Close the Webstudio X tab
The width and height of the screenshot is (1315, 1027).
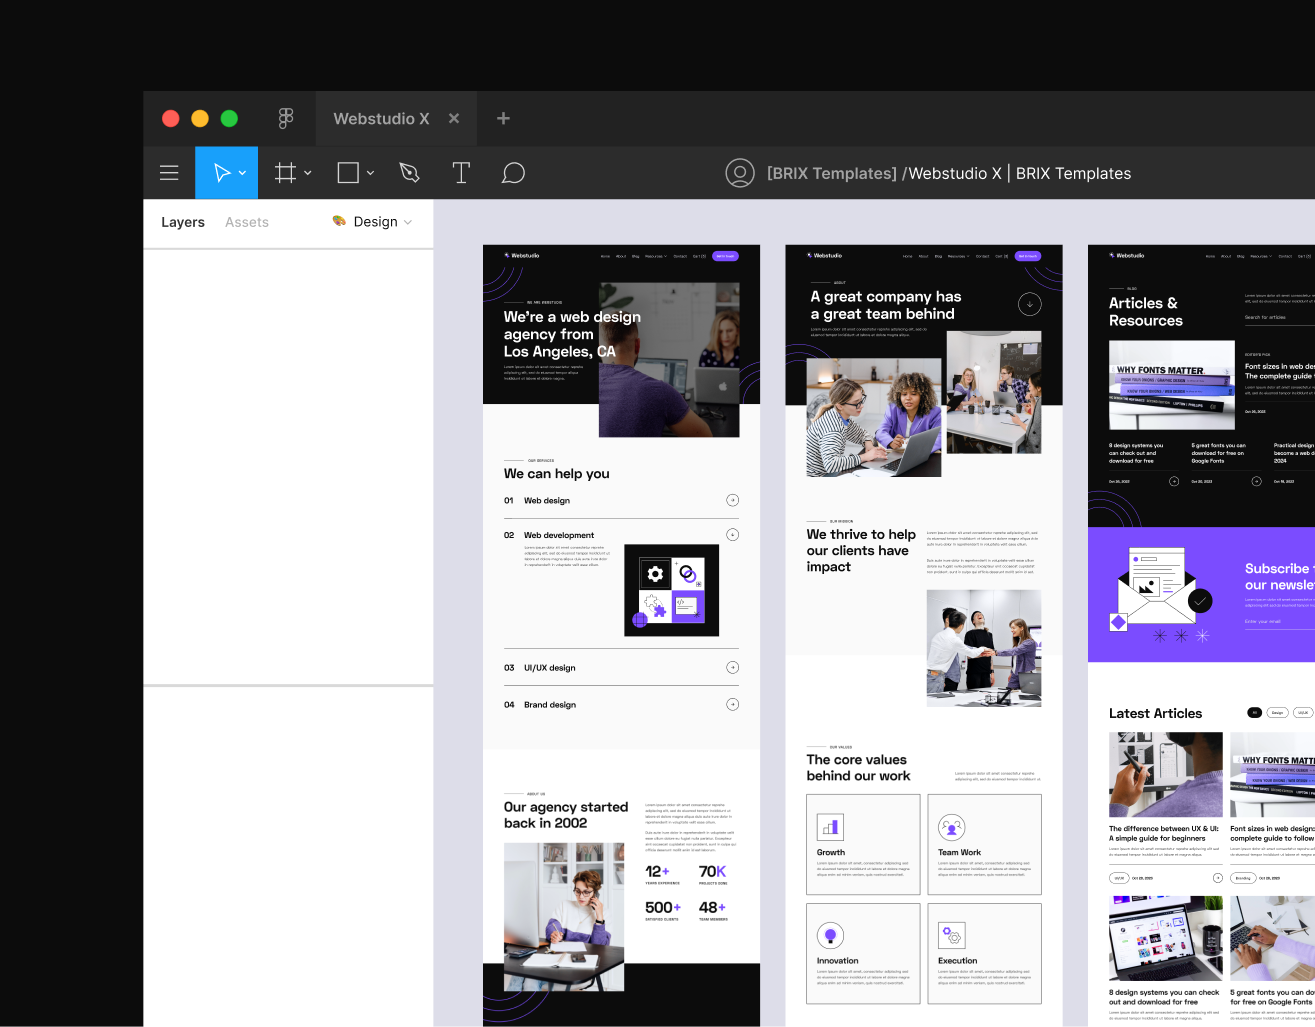point(454,118)
